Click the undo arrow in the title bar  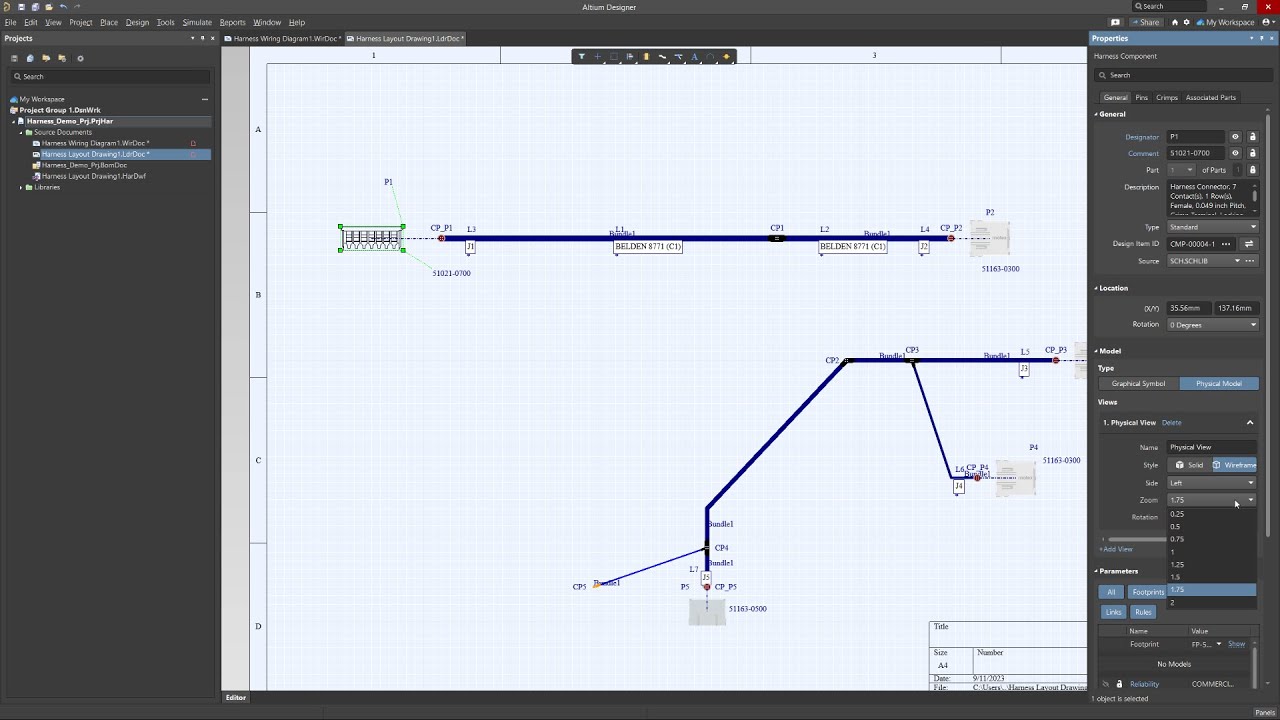[x=63, y=7]
